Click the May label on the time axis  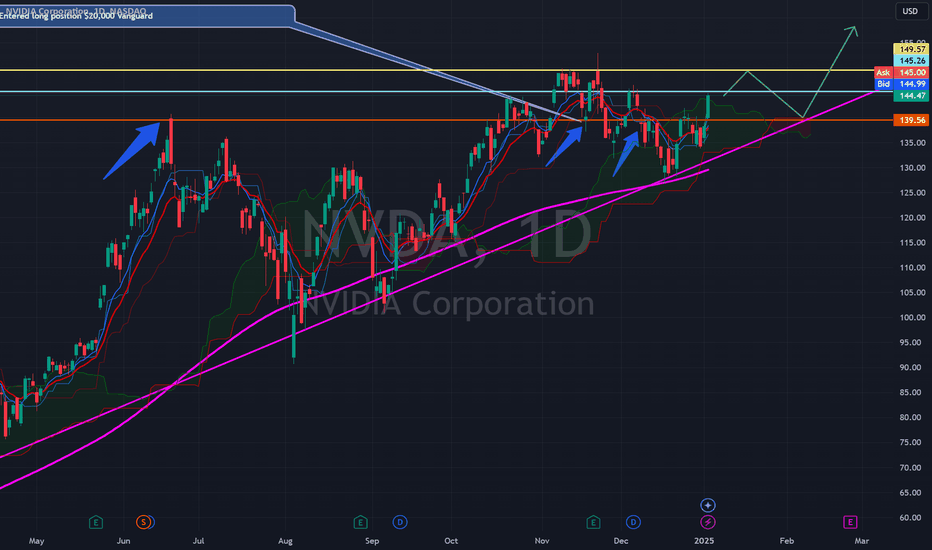pyautogui.click(x=36, y=541)
